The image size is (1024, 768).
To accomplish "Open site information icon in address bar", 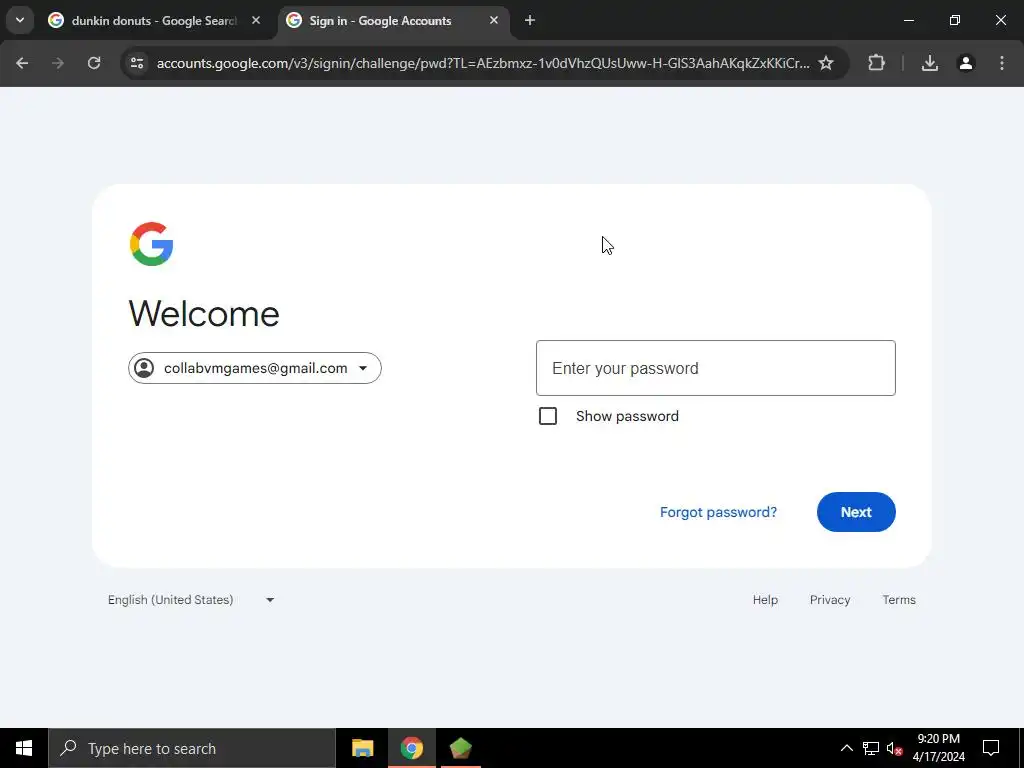I will tap(137, 63).
